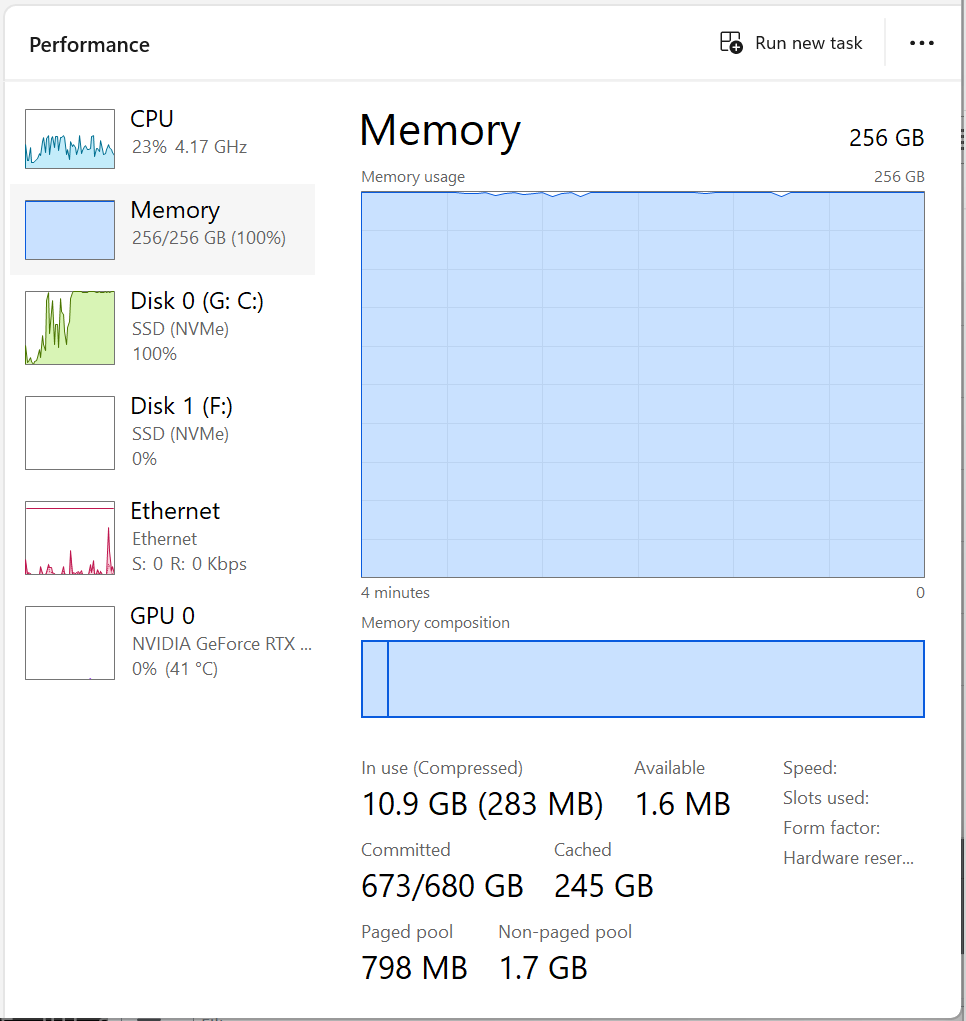The height and width of the screenshot is (1021, 966).
Task: Click the Run new task icon
Action: 731,43
